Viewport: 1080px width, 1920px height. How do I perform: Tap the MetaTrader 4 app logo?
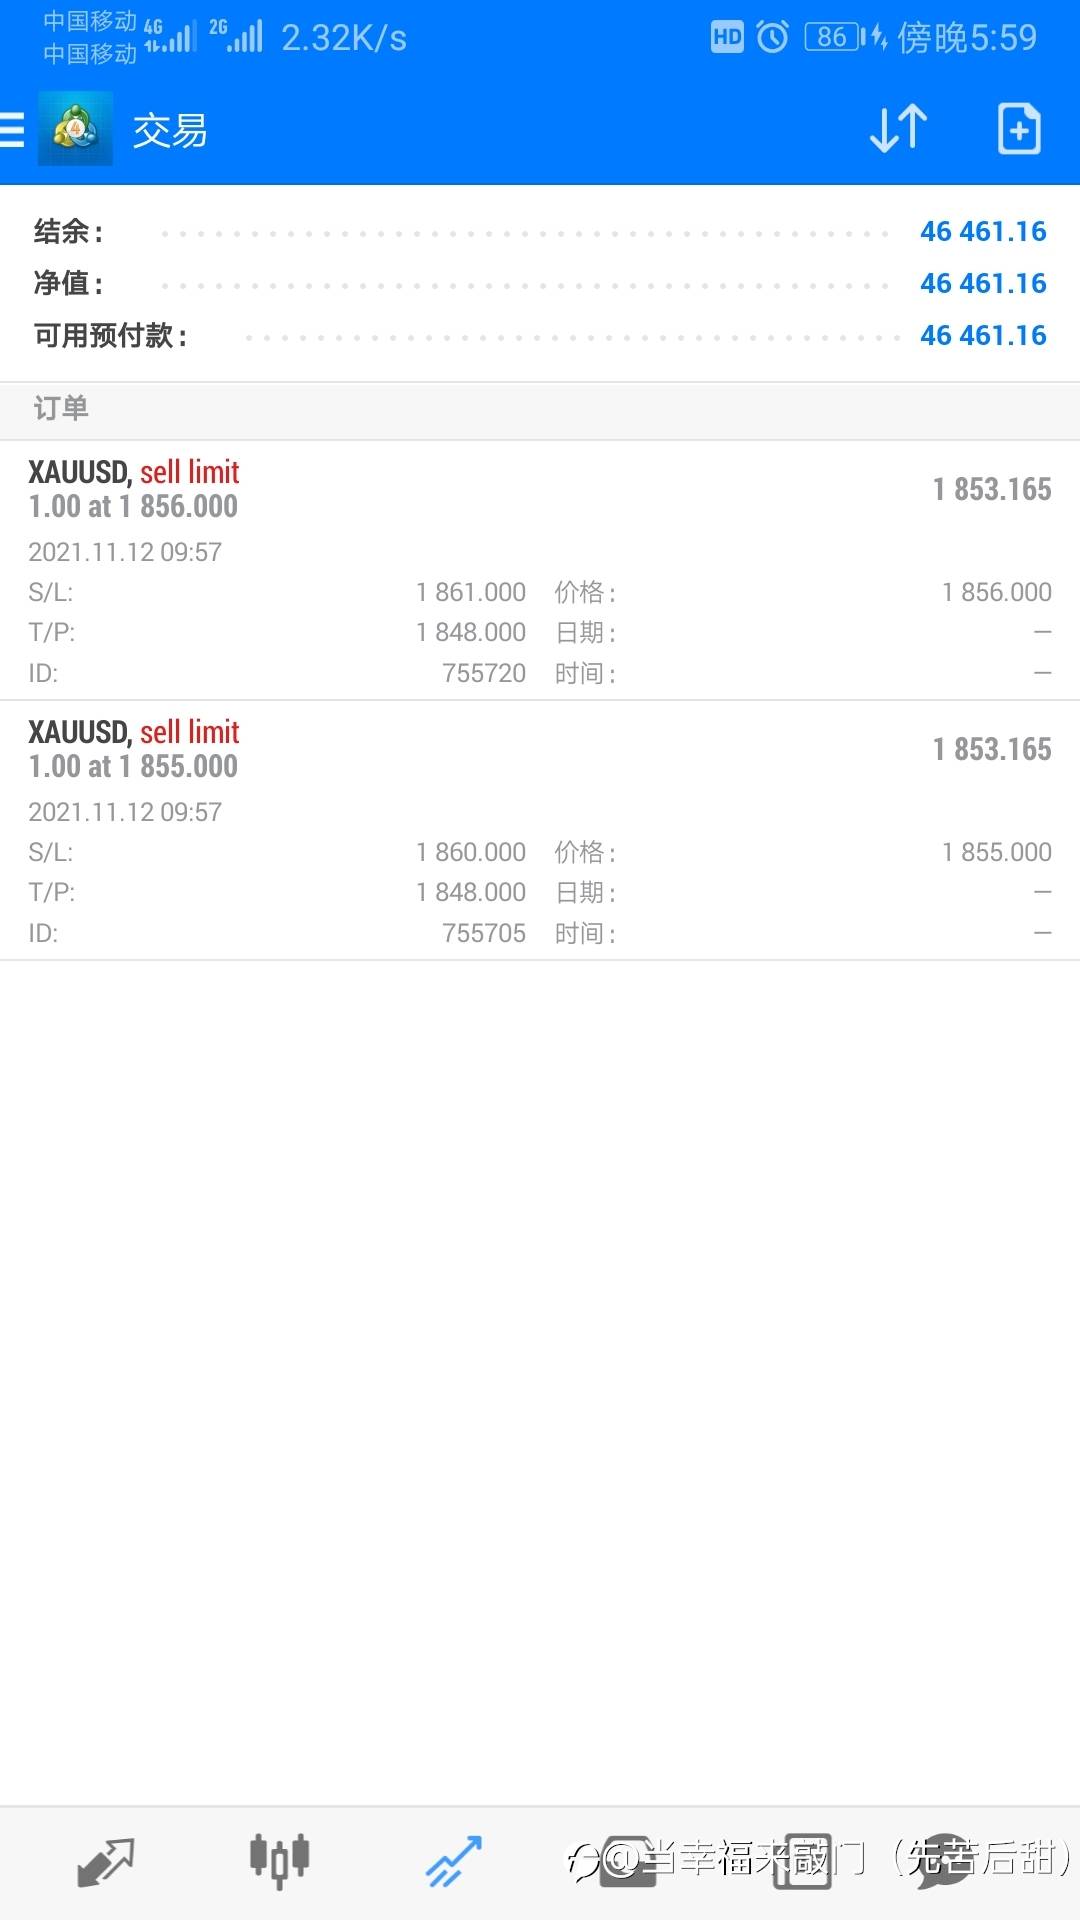(x=75, y=129)
